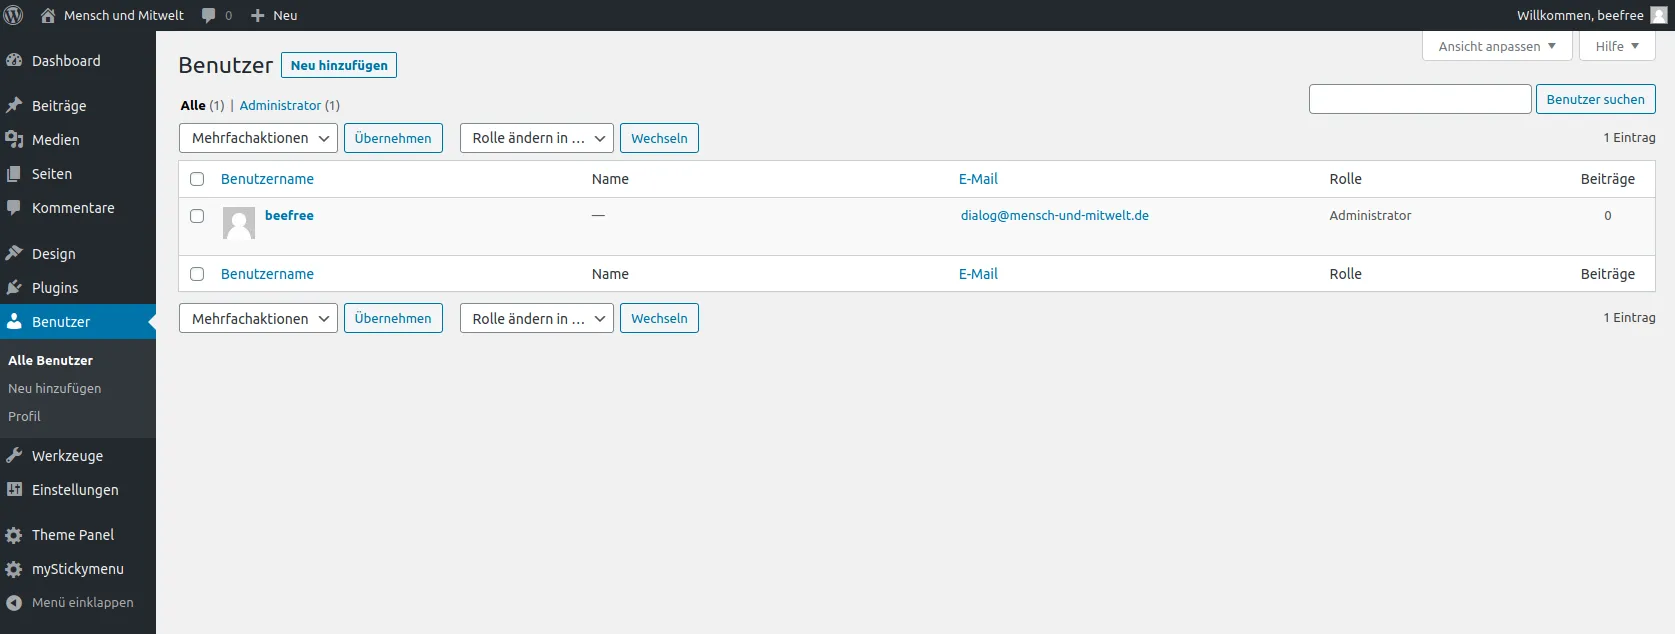This screenshot has height=634, width=1675.
Task: Expand the Ansicht anpassen panel
Action: tap(1497, 46)
